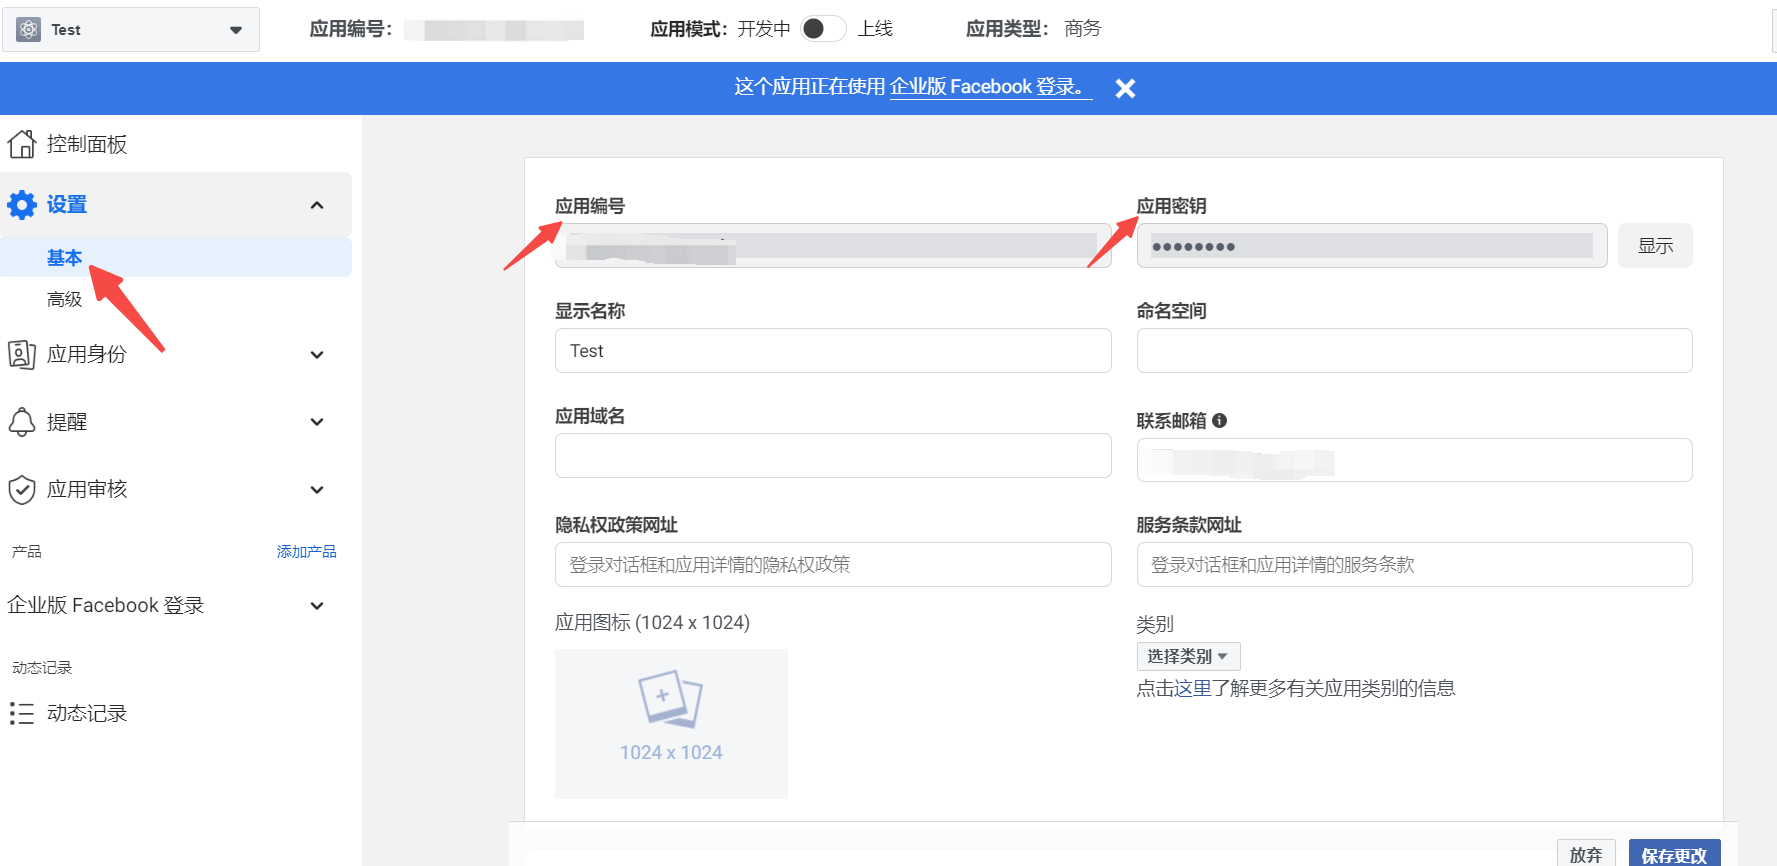Dismiss the blue banner with X
This screenshot has height=866, width=1777.
pyautogui.click(x=1125, y=88)
